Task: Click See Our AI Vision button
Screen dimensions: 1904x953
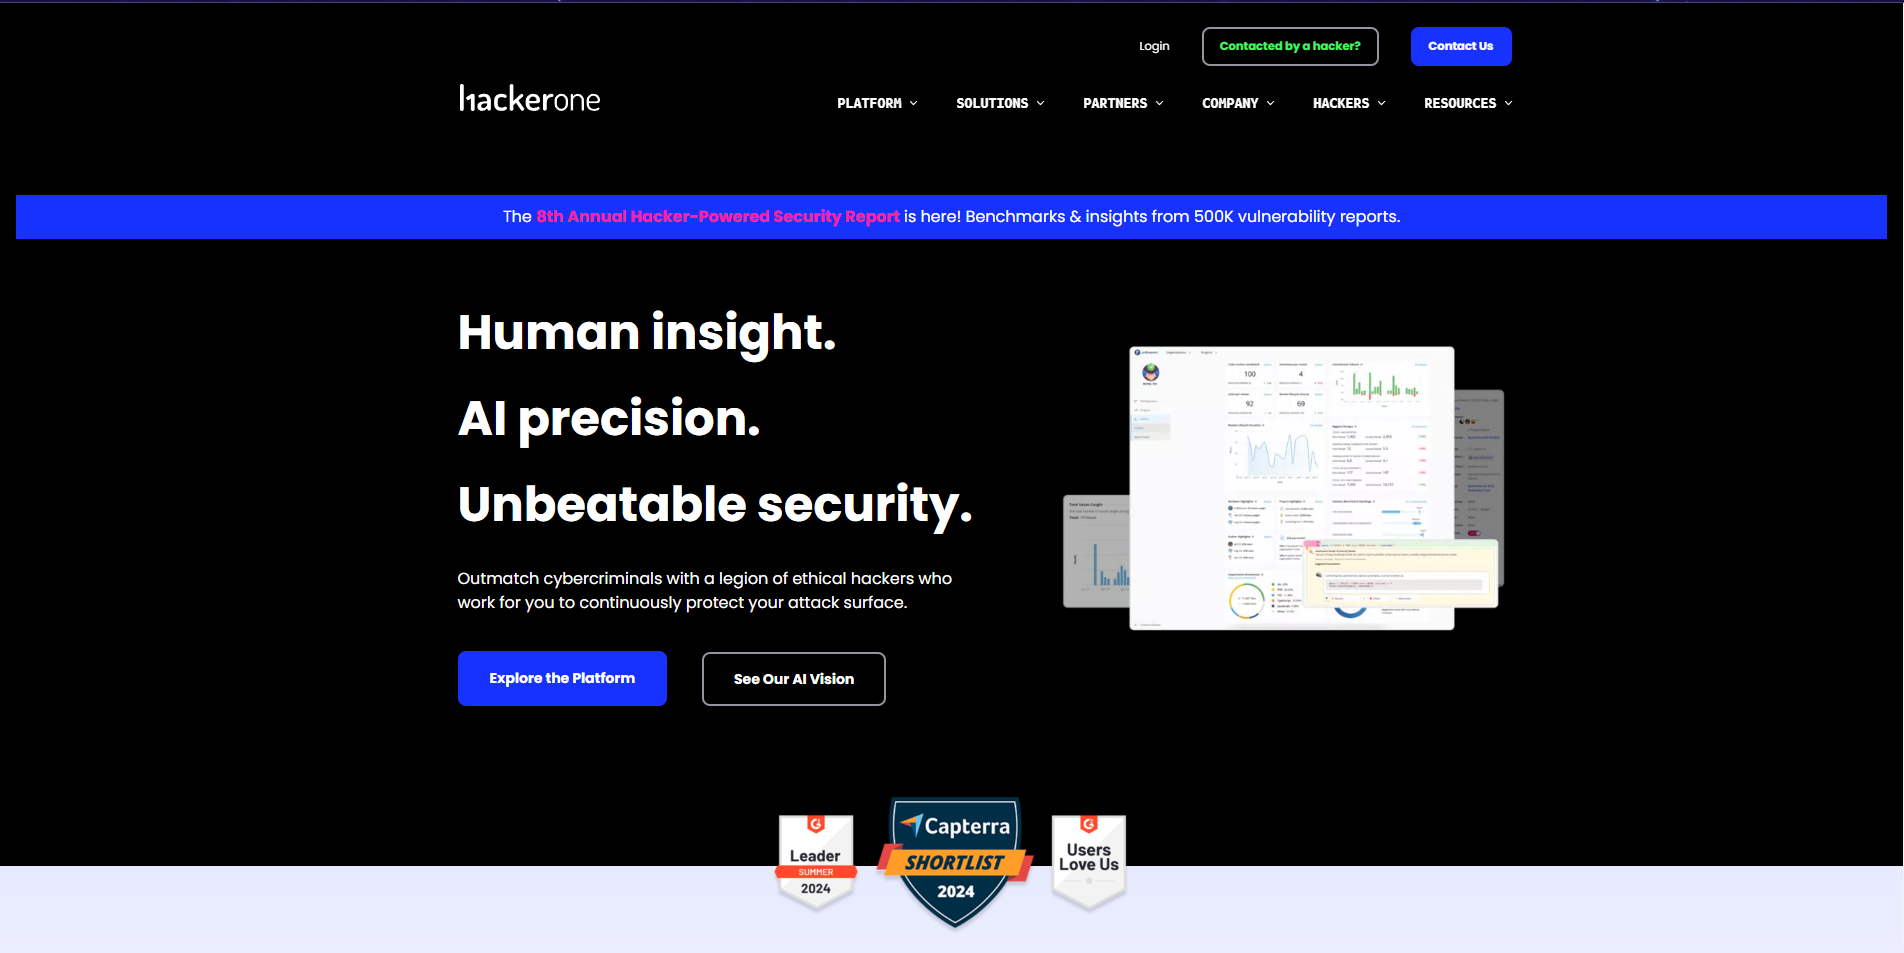Action: [794, 679]
